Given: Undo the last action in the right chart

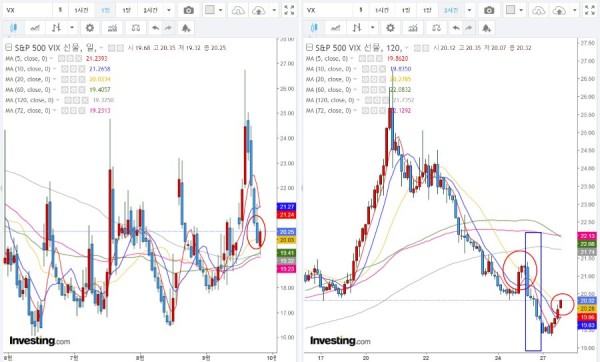Looking at the screenshot, I should (x=456, y=28).
